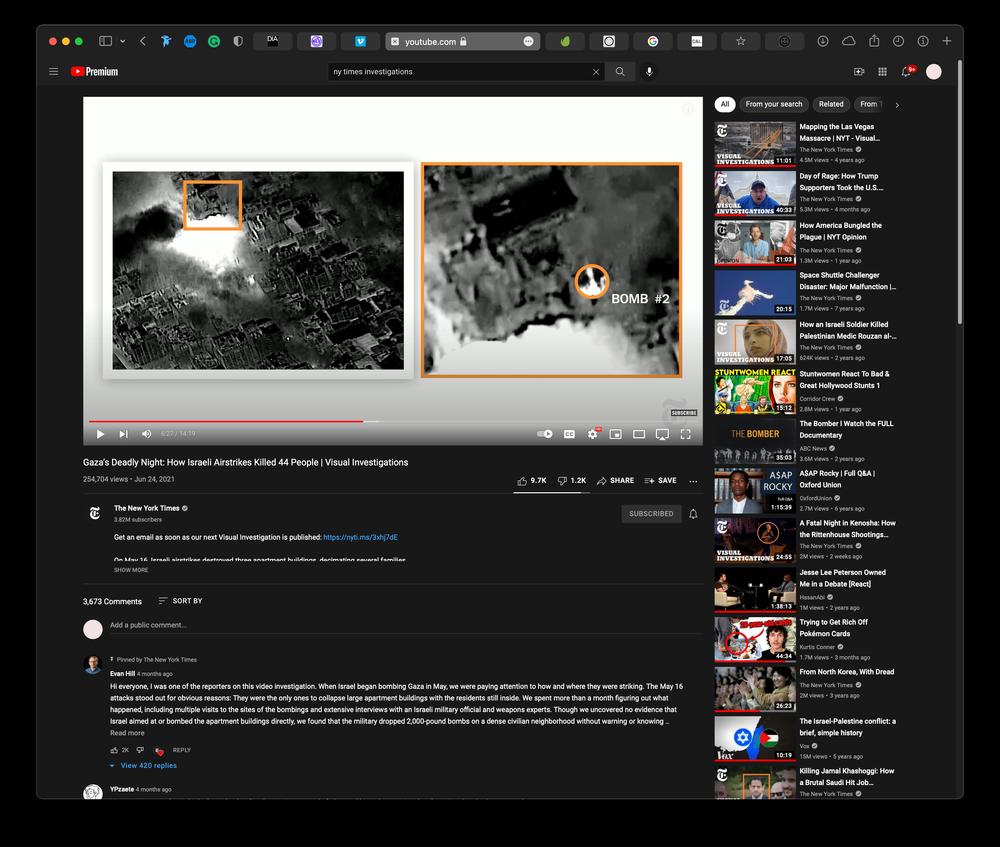Switch to the Google tab
Viewport: 1000px width, 847px height.
tap(652, 41)
